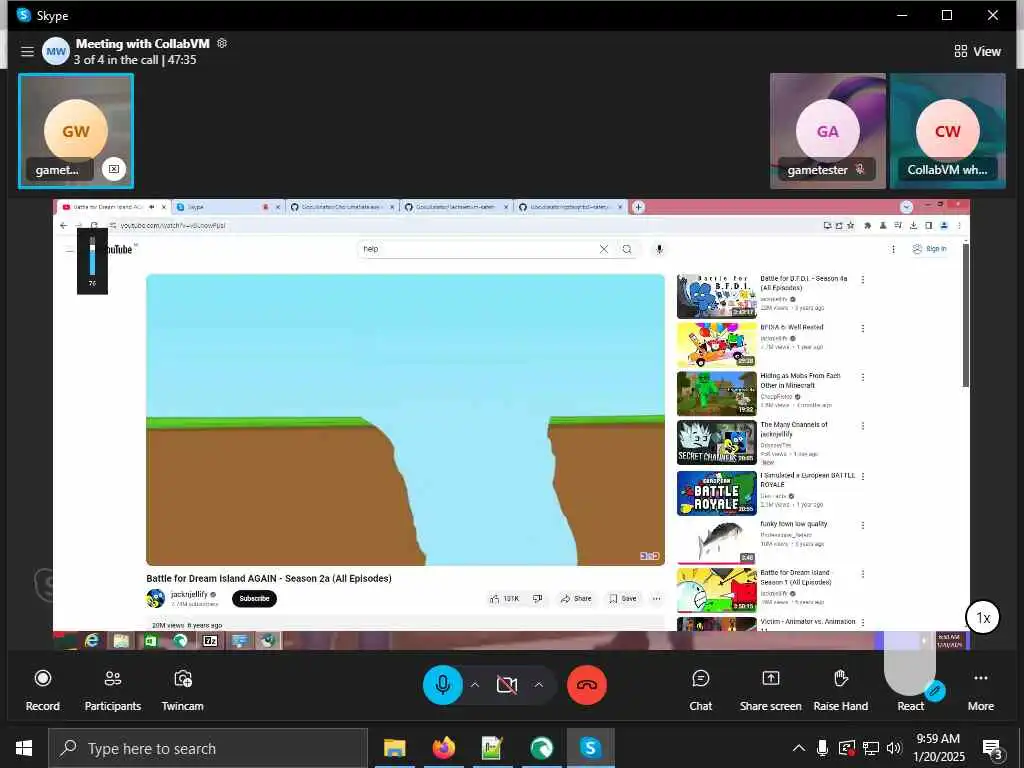Open the View layout options
Viewport: 1024px width, 768px height.
coord(977,51)
